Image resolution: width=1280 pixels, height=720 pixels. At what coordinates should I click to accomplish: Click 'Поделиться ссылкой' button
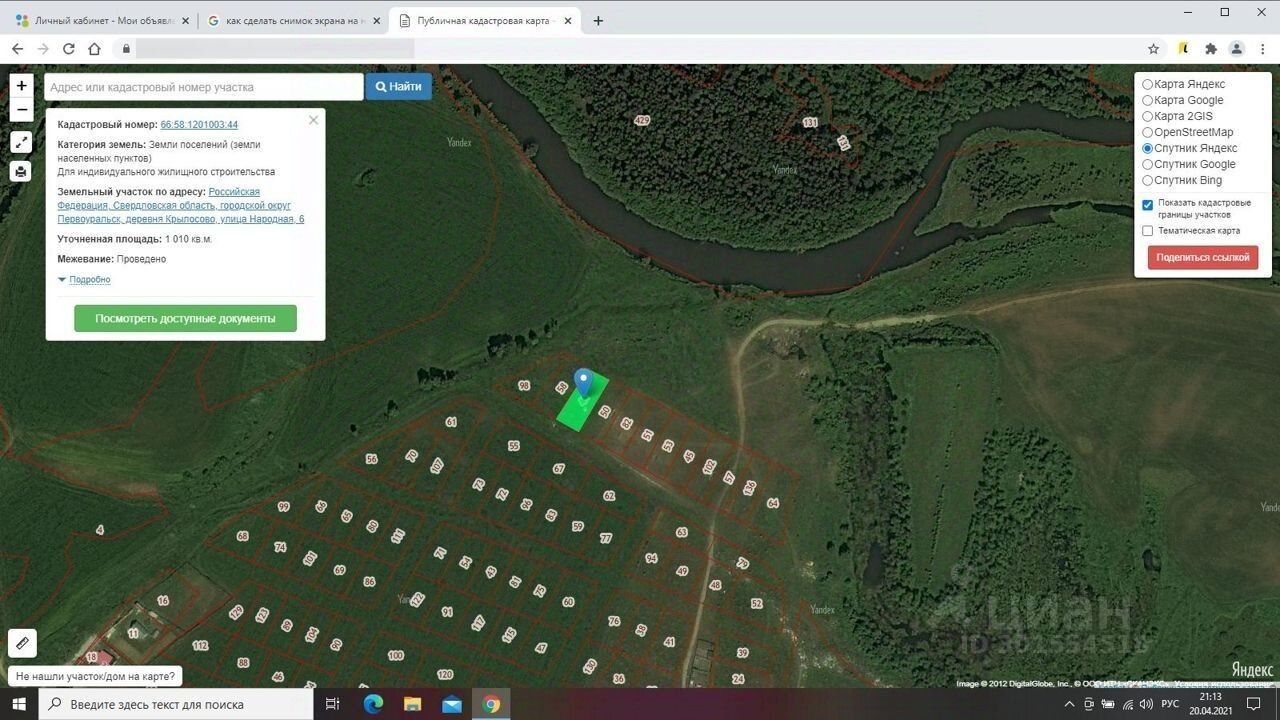tap(1203, 257)
